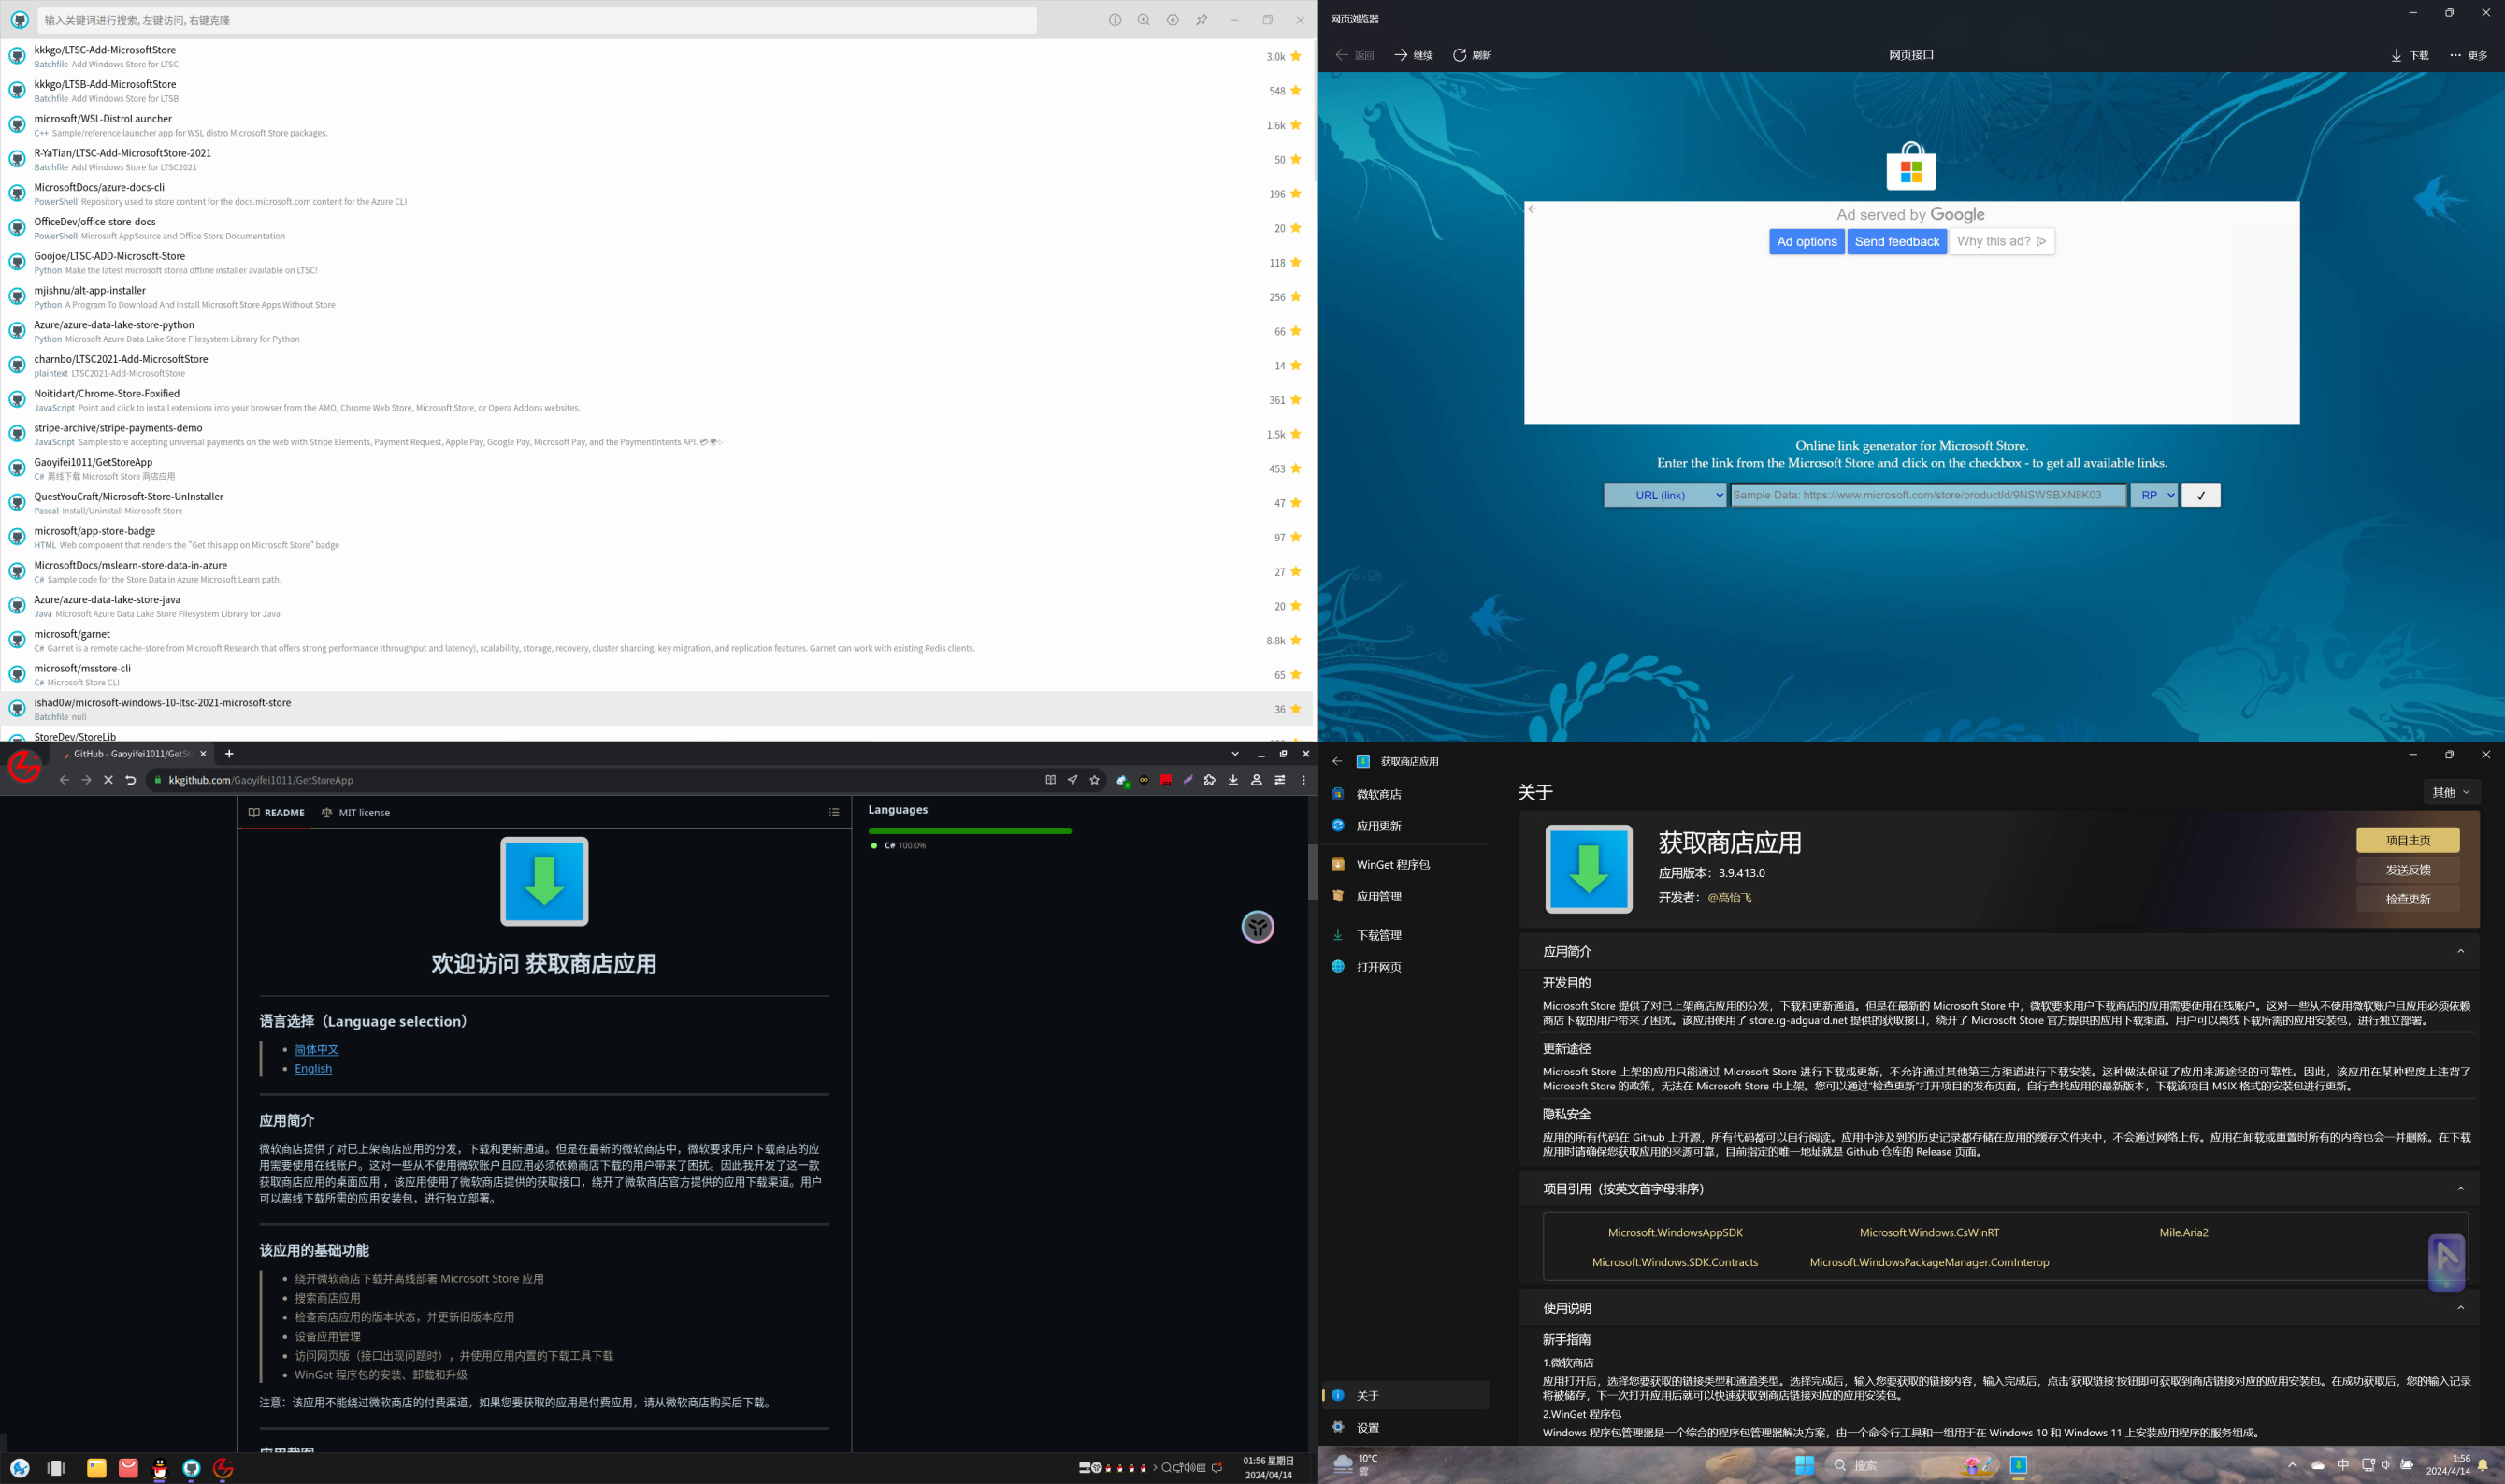Screen dimensions: 2505x1484
Task: Click the checkmark submit button
Action: pos(2200,495)
